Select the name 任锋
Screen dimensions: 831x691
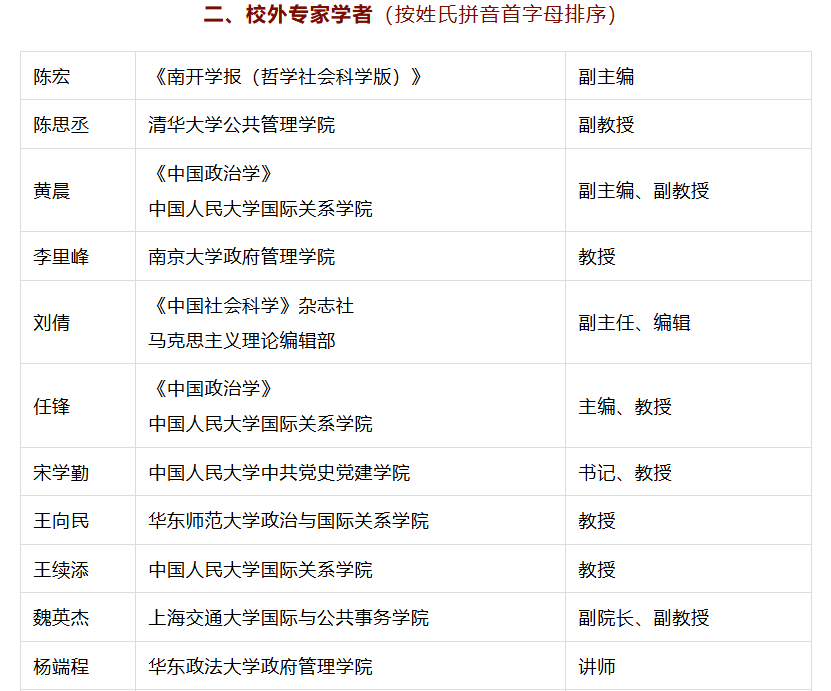pos(51,406)
